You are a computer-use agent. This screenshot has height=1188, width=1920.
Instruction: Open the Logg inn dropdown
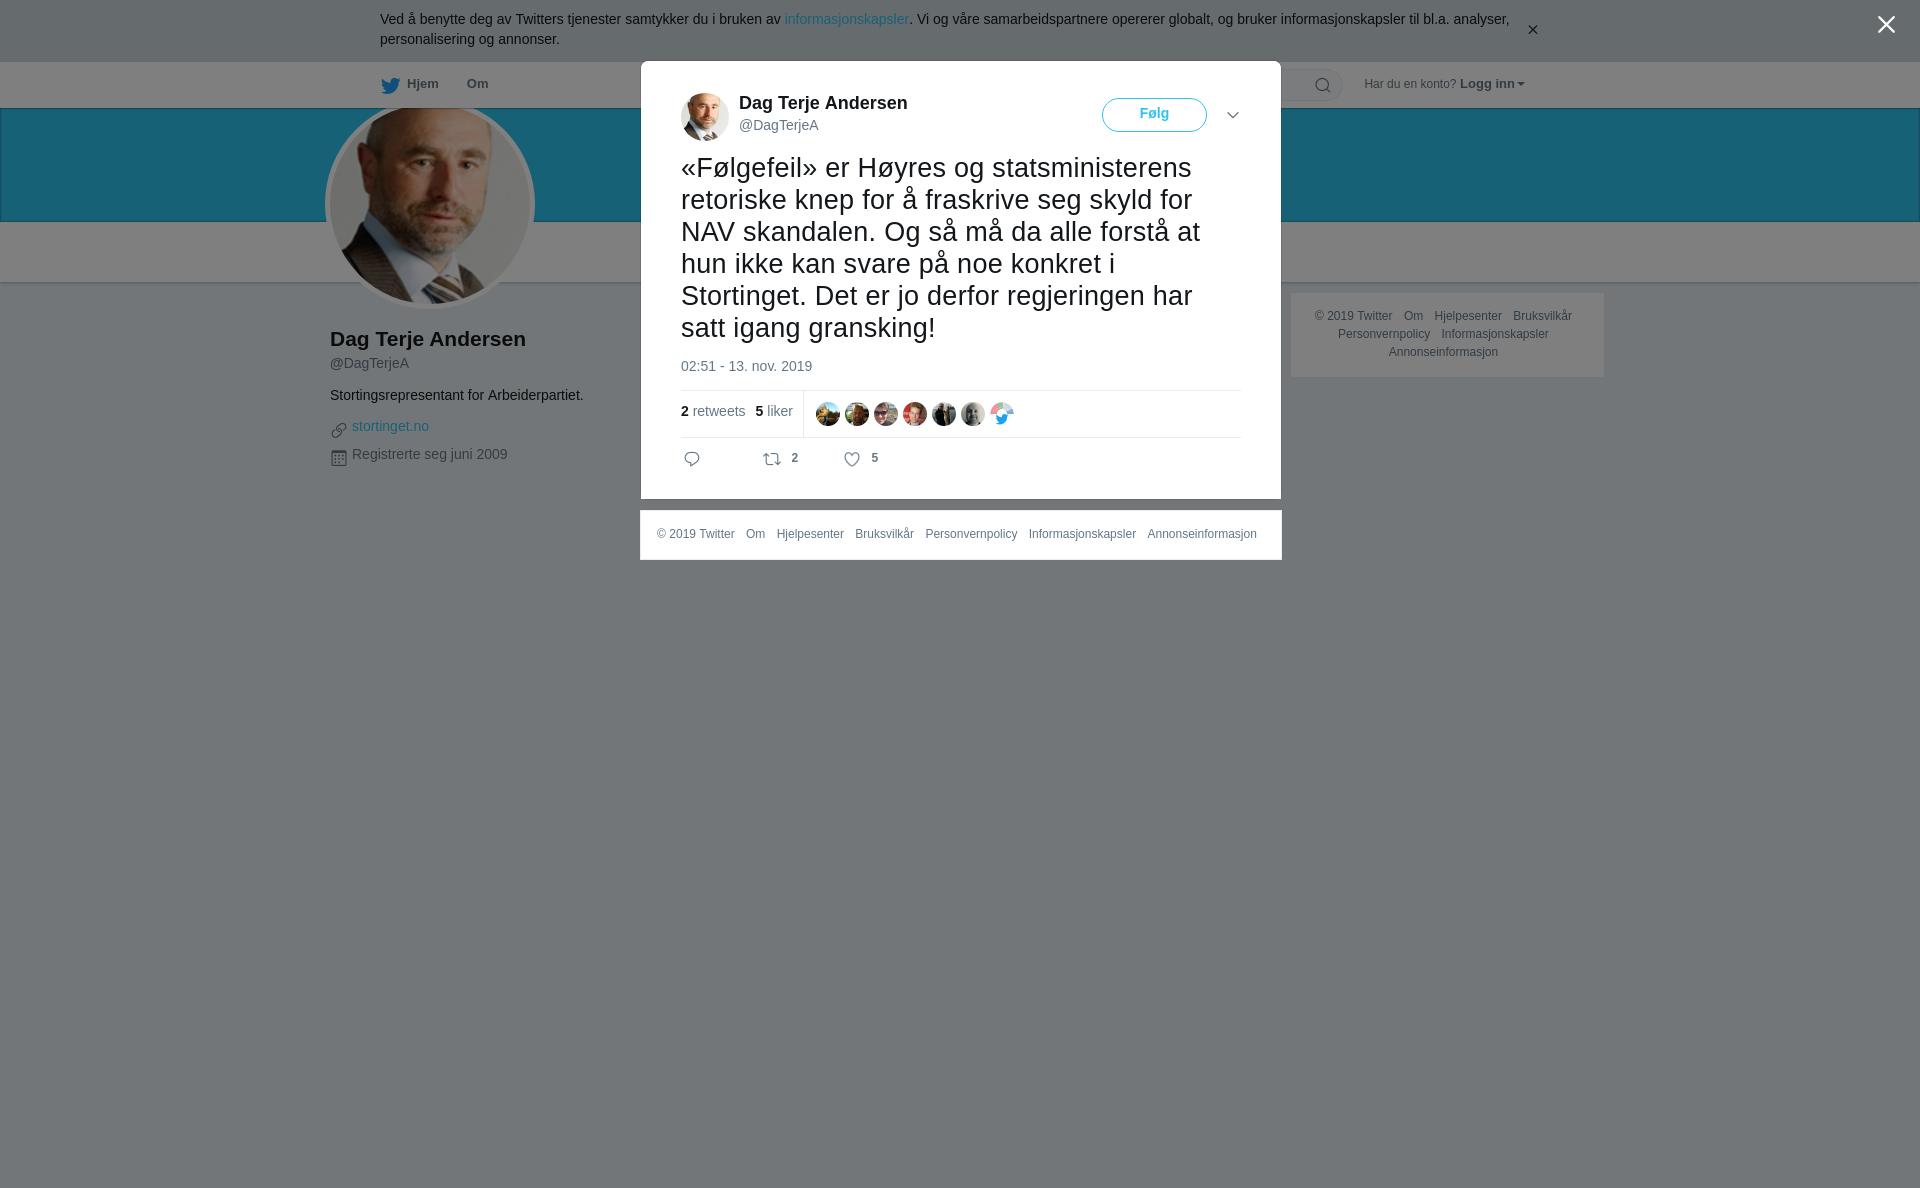[1492, 84]
